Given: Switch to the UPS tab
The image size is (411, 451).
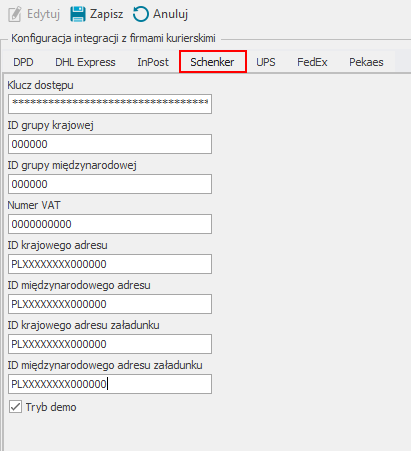Looking at the screenshot, I should 266,62.
